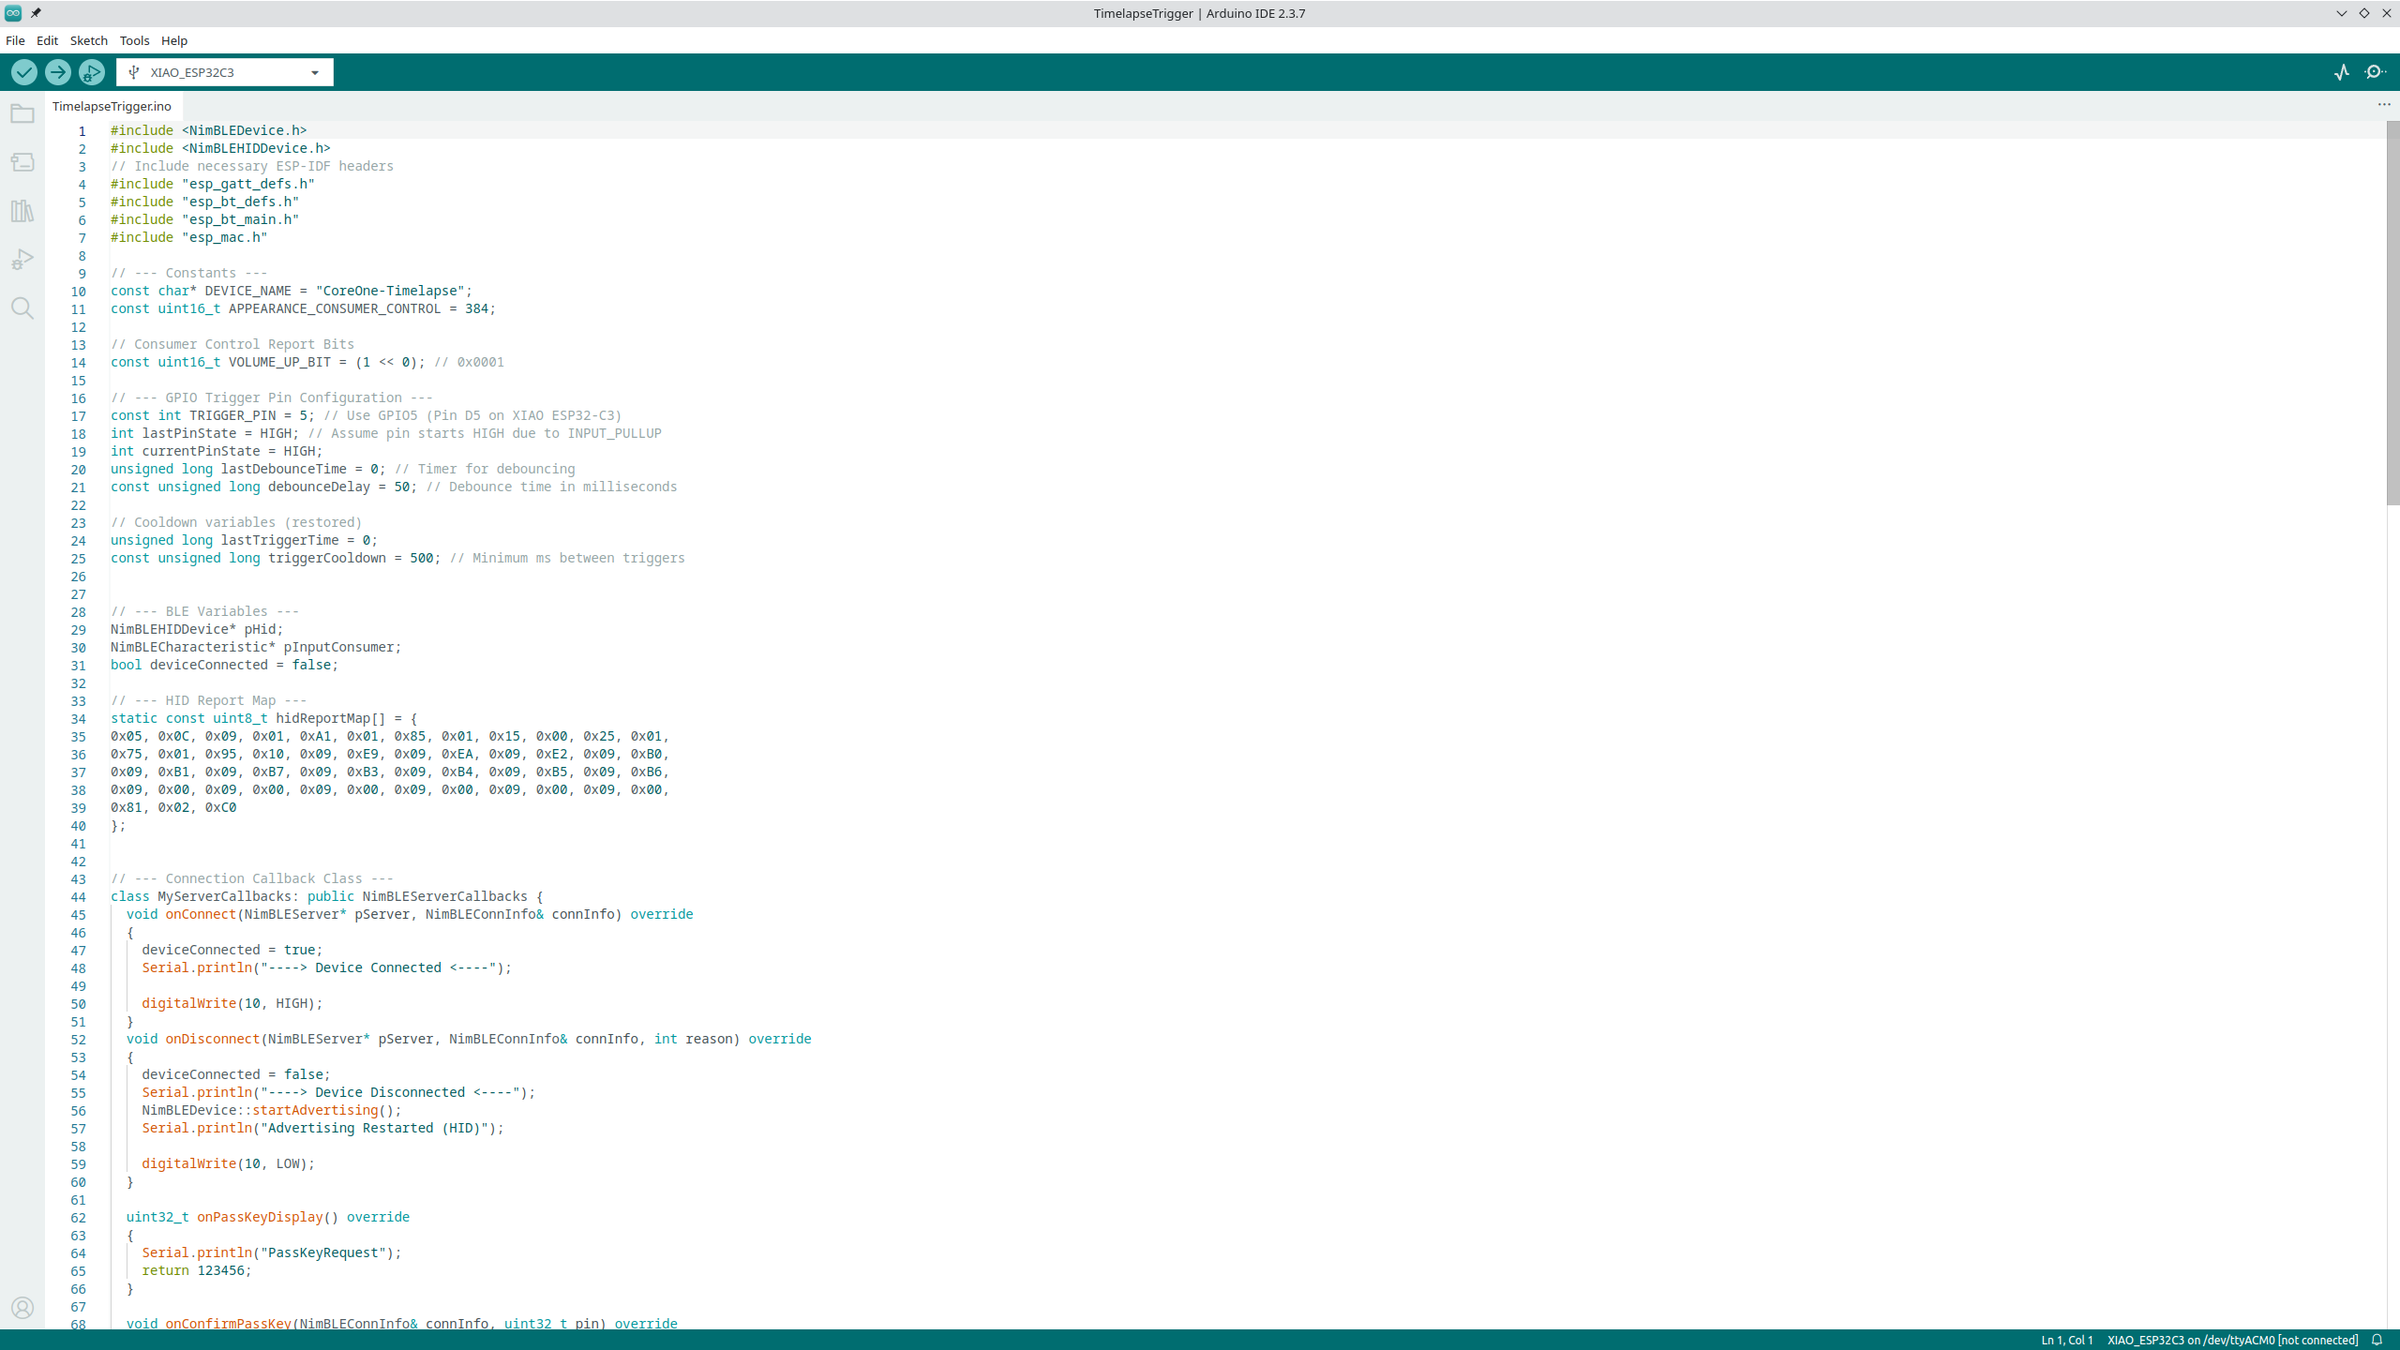Select the TimelapseTrigger.ino tab
The height and width of the screenshot is (1350, 2400).
(112, 106)
